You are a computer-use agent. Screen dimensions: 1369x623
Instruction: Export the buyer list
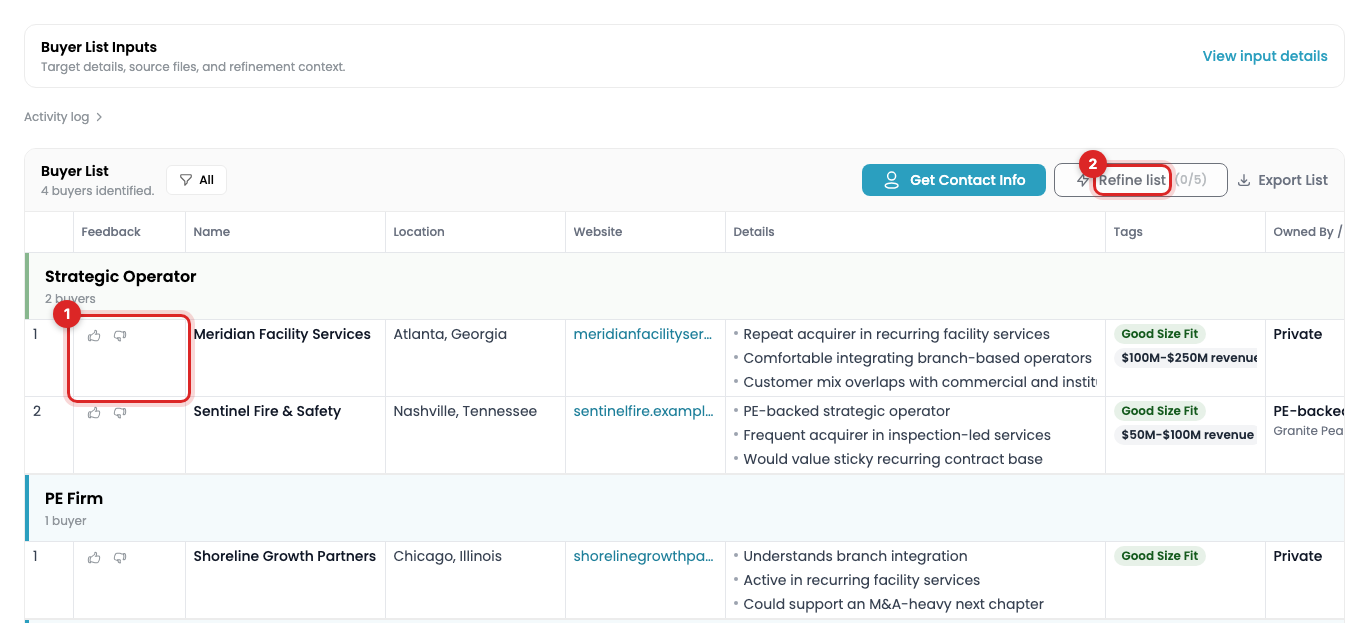pos(1283,180)
